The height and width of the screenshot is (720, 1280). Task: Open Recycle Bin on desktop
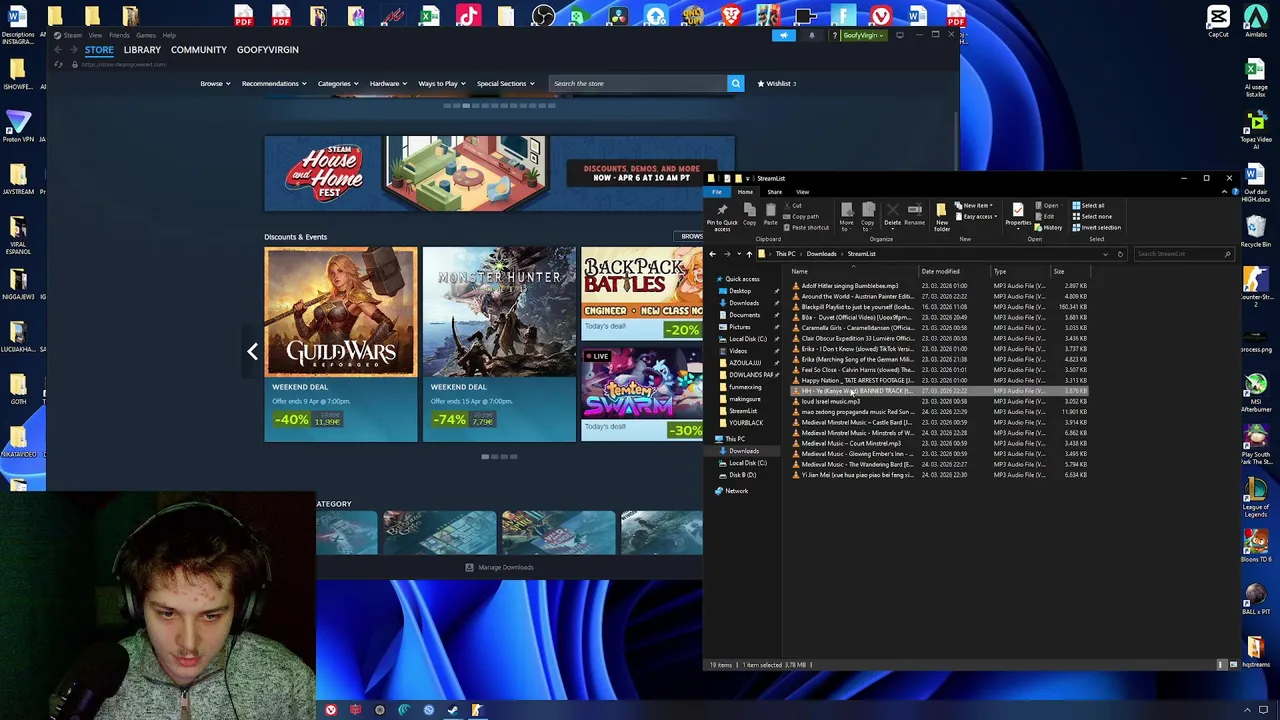click(x=1255, y=231)
